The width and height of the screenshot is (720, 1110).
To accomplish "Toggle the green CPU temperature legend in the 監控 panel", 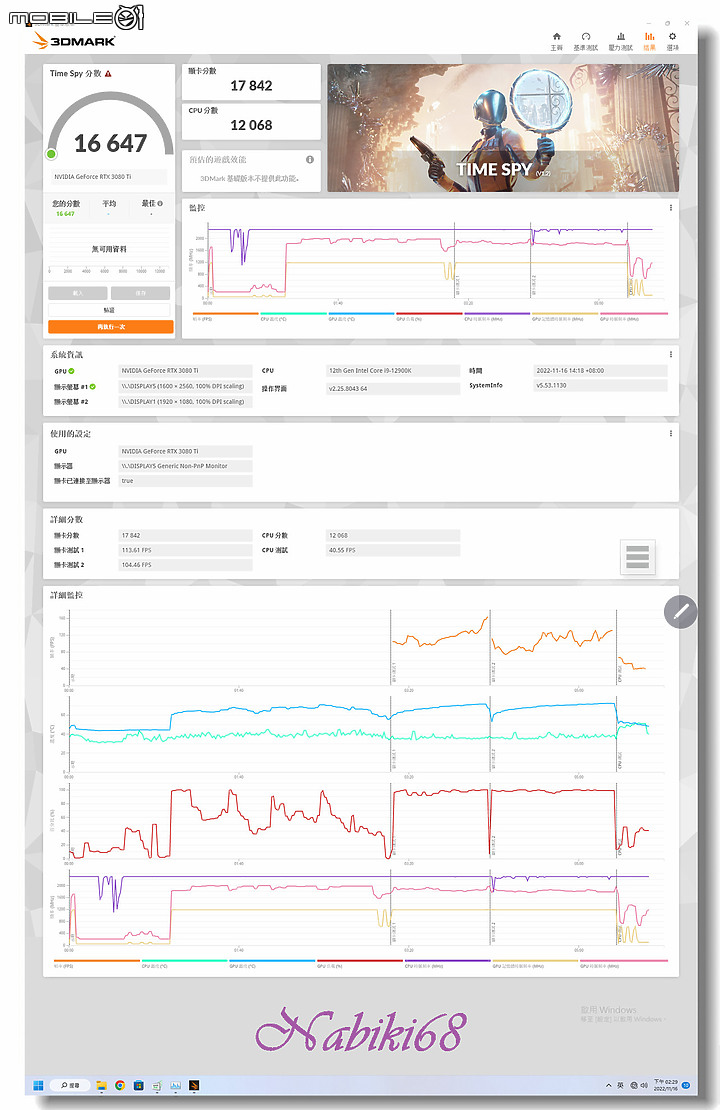I will click(x=293, y=316).
